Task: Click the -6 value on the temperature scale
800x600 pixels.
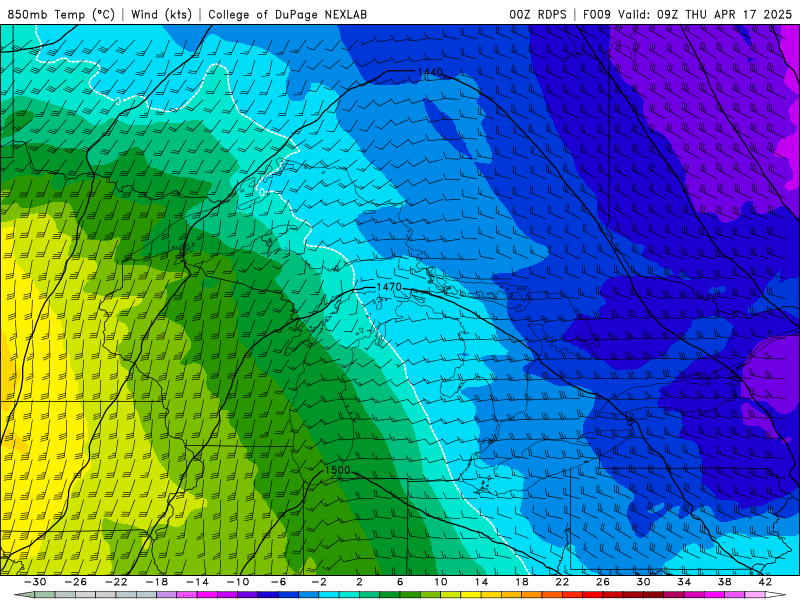Action: coord(278,582)
